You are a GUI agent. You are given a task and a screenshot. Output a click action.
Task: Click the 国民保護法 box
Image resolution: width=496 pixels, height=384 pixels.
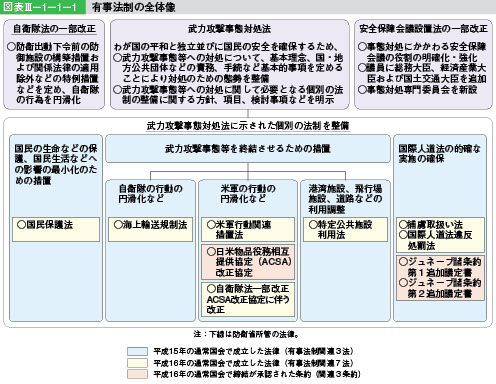click(56, 229)
